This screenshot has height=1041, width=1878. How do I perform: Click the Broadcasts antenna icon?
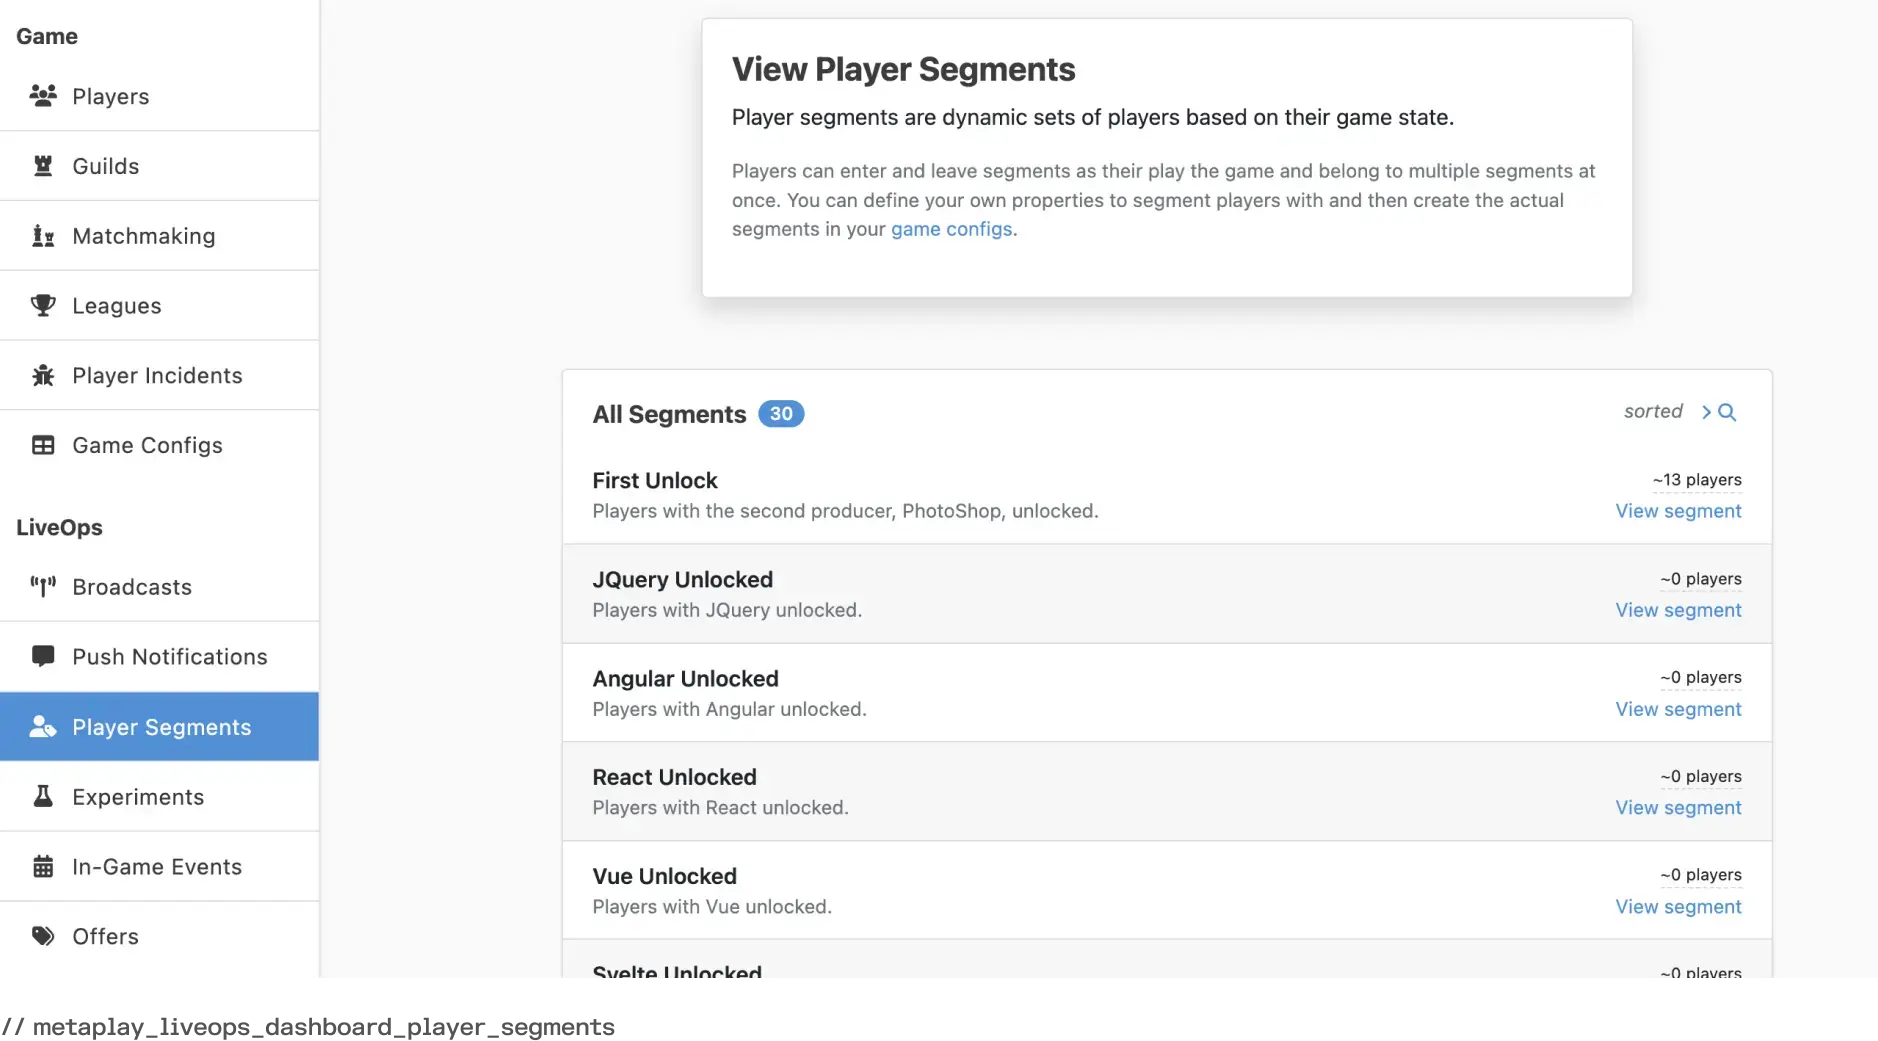click(x=42, y=587)
